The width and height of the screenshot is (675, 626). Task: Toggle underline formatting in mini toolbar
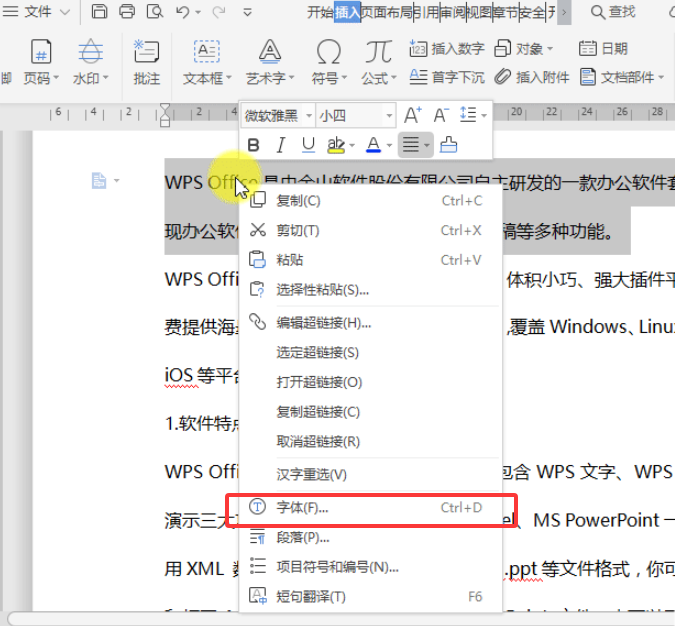308,145
